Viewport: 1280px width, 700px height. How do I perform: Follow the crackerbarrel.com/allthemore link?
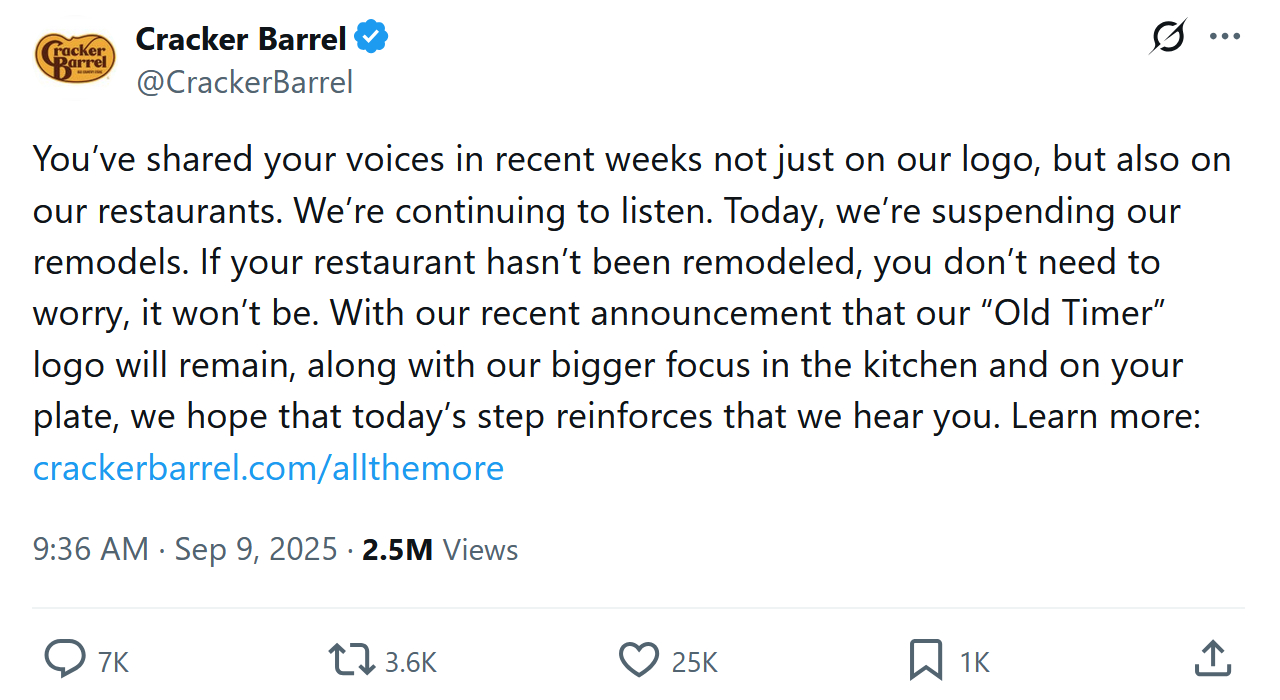coord(268,467)
